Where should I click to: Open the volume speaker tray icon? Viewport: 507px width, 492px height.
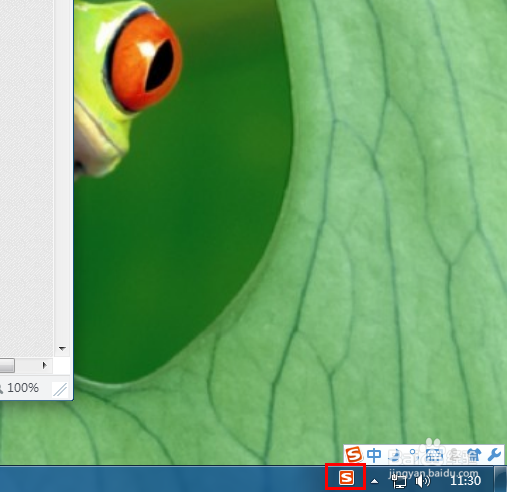423,481
